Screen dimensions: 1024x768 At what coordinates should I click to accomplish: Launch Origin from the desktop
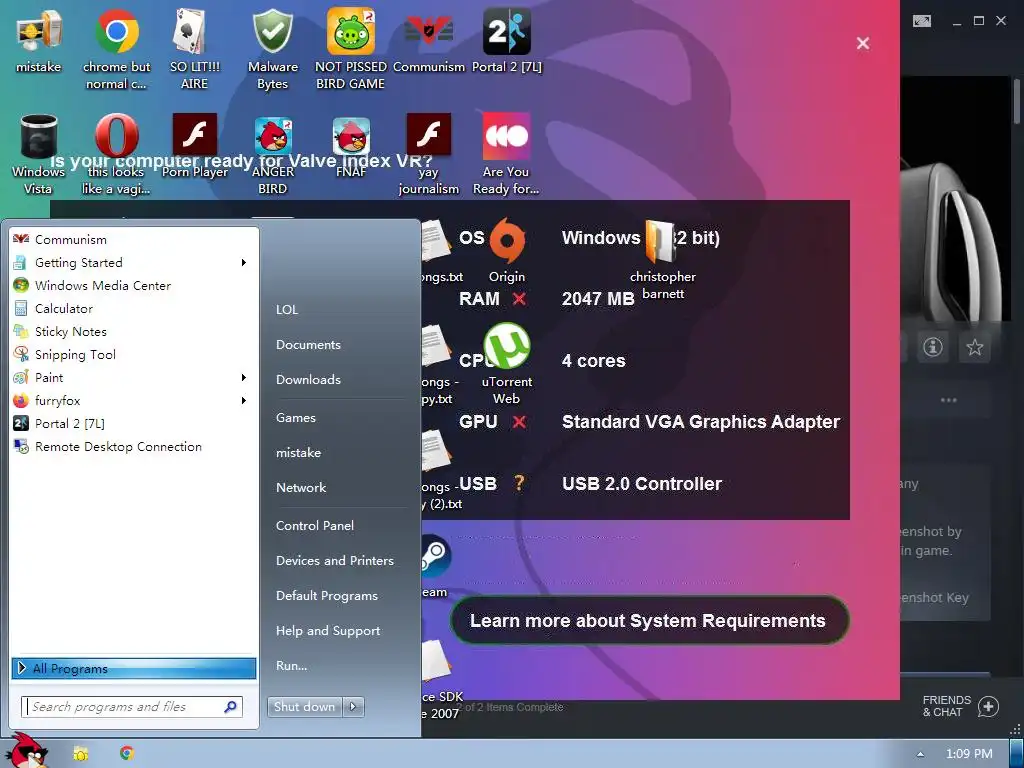(507, 251)
